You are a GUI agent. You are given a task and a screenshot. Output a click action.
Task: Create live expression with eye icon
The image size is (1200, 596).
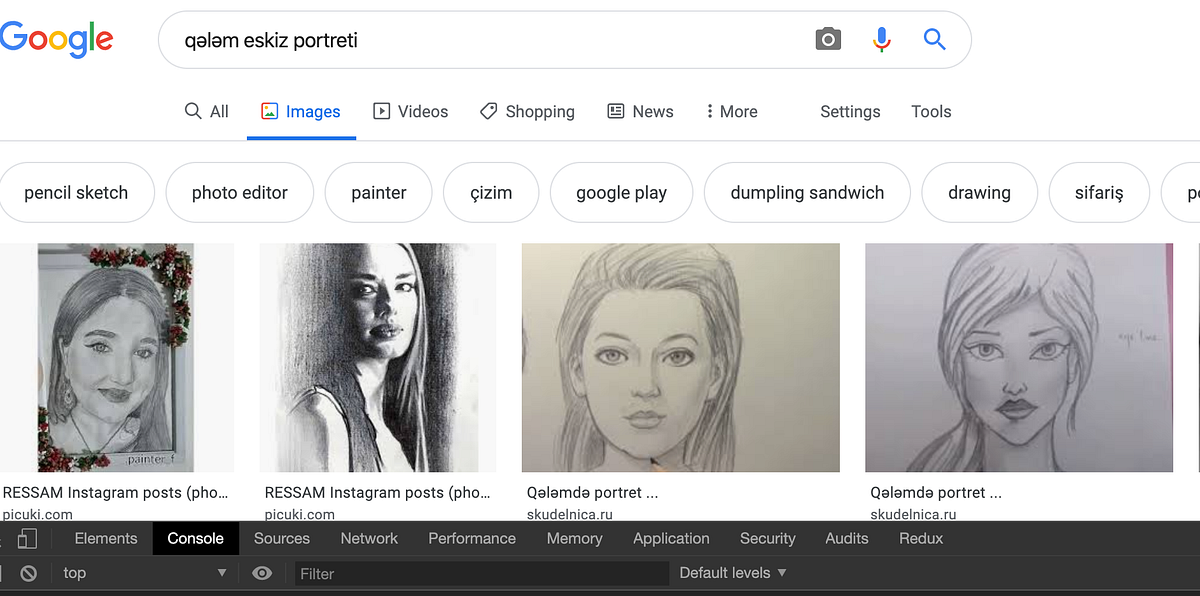(x=262, y=573)
